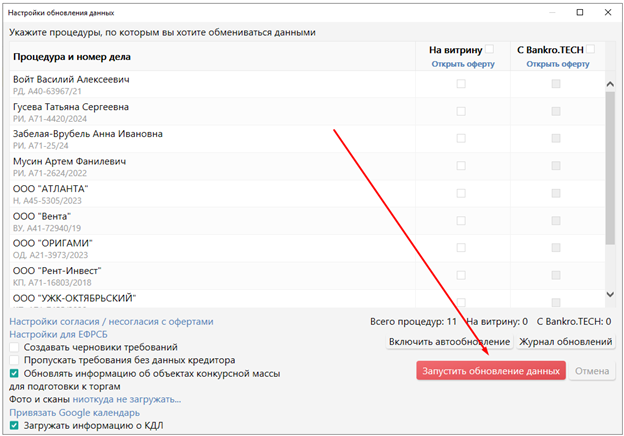The height and width of the screenshot is (436, 624).
Task: Check На витрину for ООО "Вента"
Action: coord(461,221)
